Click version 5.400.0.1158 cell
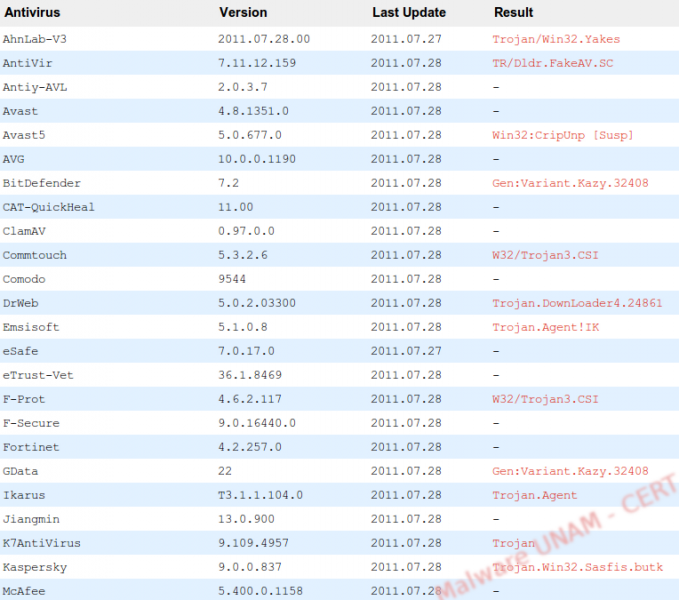 coord(260,591)
